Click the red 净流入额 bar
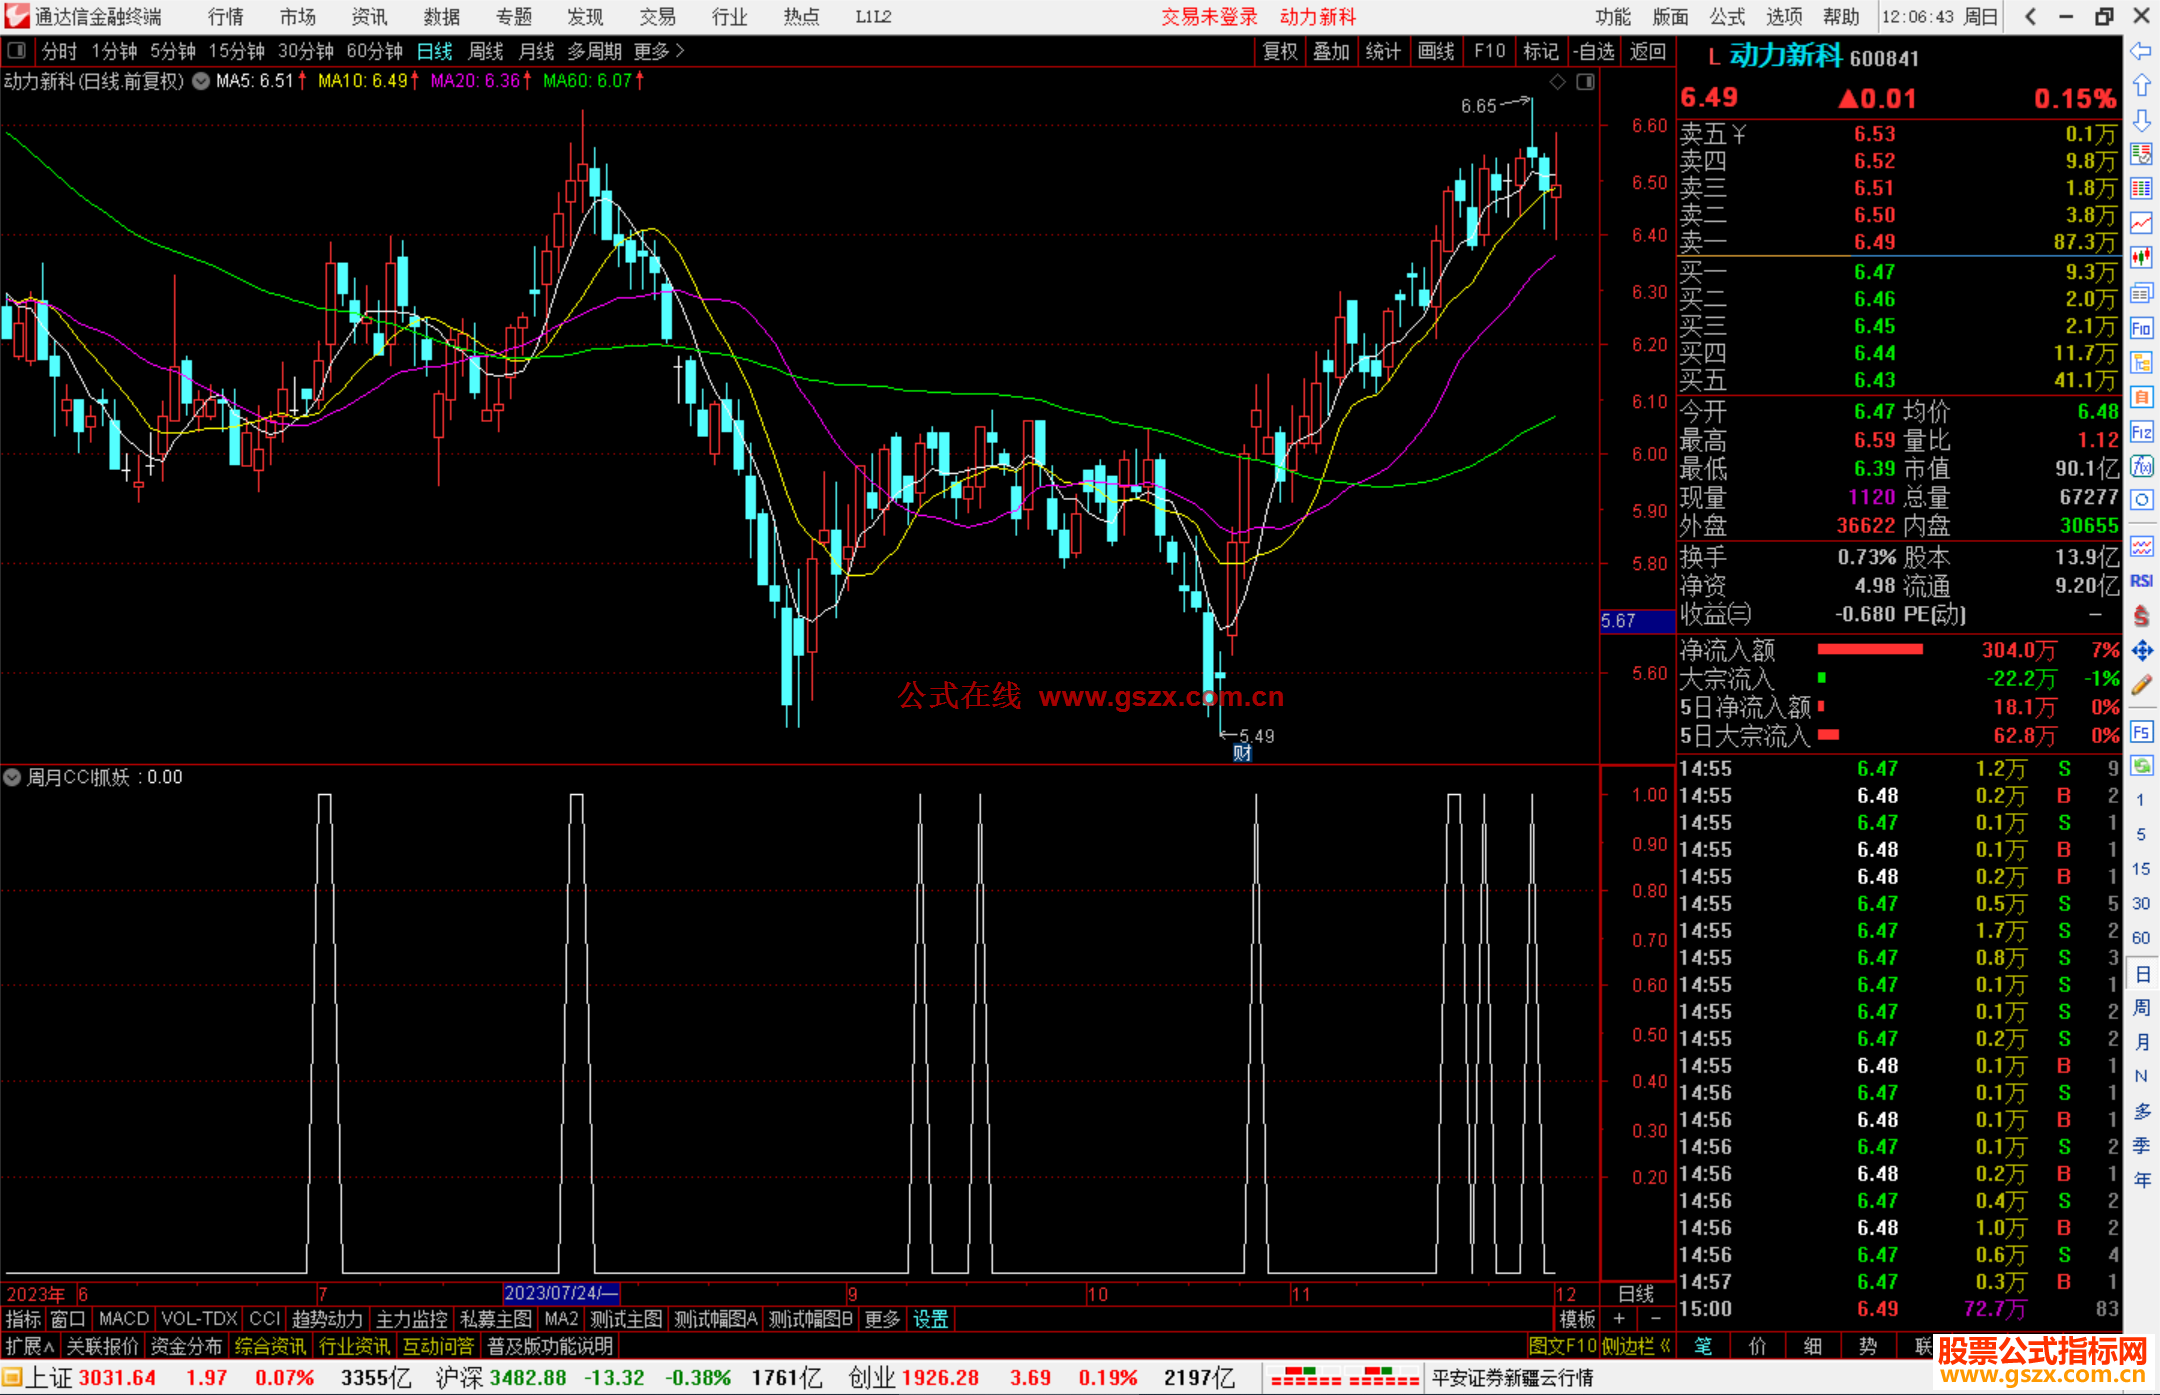Viewport: 2160px width, 1395px height. (1869, 650)
